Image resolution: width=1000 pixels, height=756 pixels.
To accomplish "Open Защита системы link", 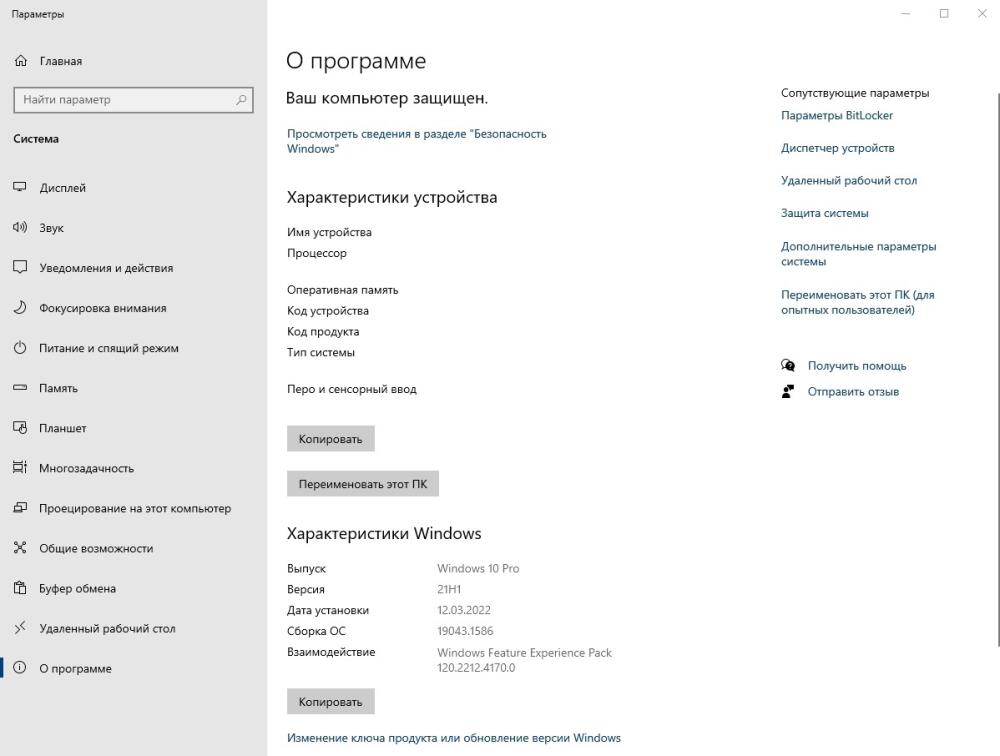I will [825, 213].
